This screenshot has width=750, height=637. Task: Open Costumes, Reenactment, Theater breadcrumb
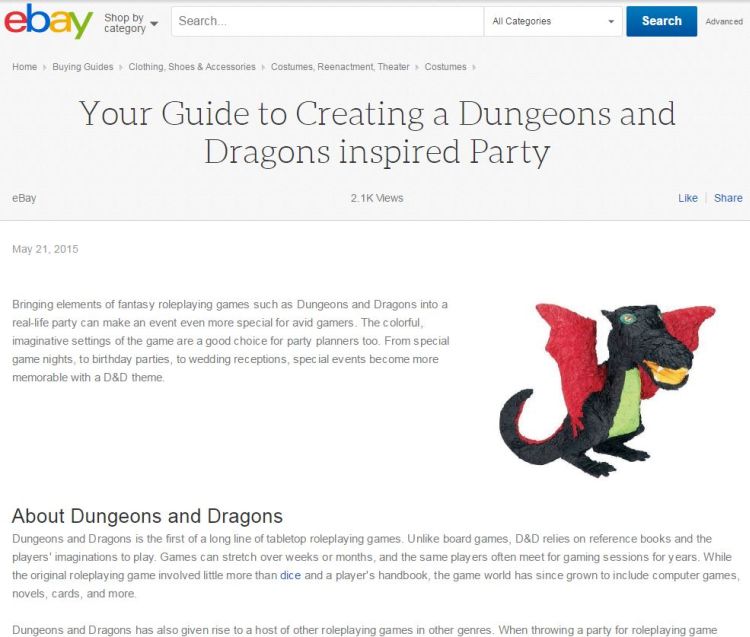click(x=340, y=66)
